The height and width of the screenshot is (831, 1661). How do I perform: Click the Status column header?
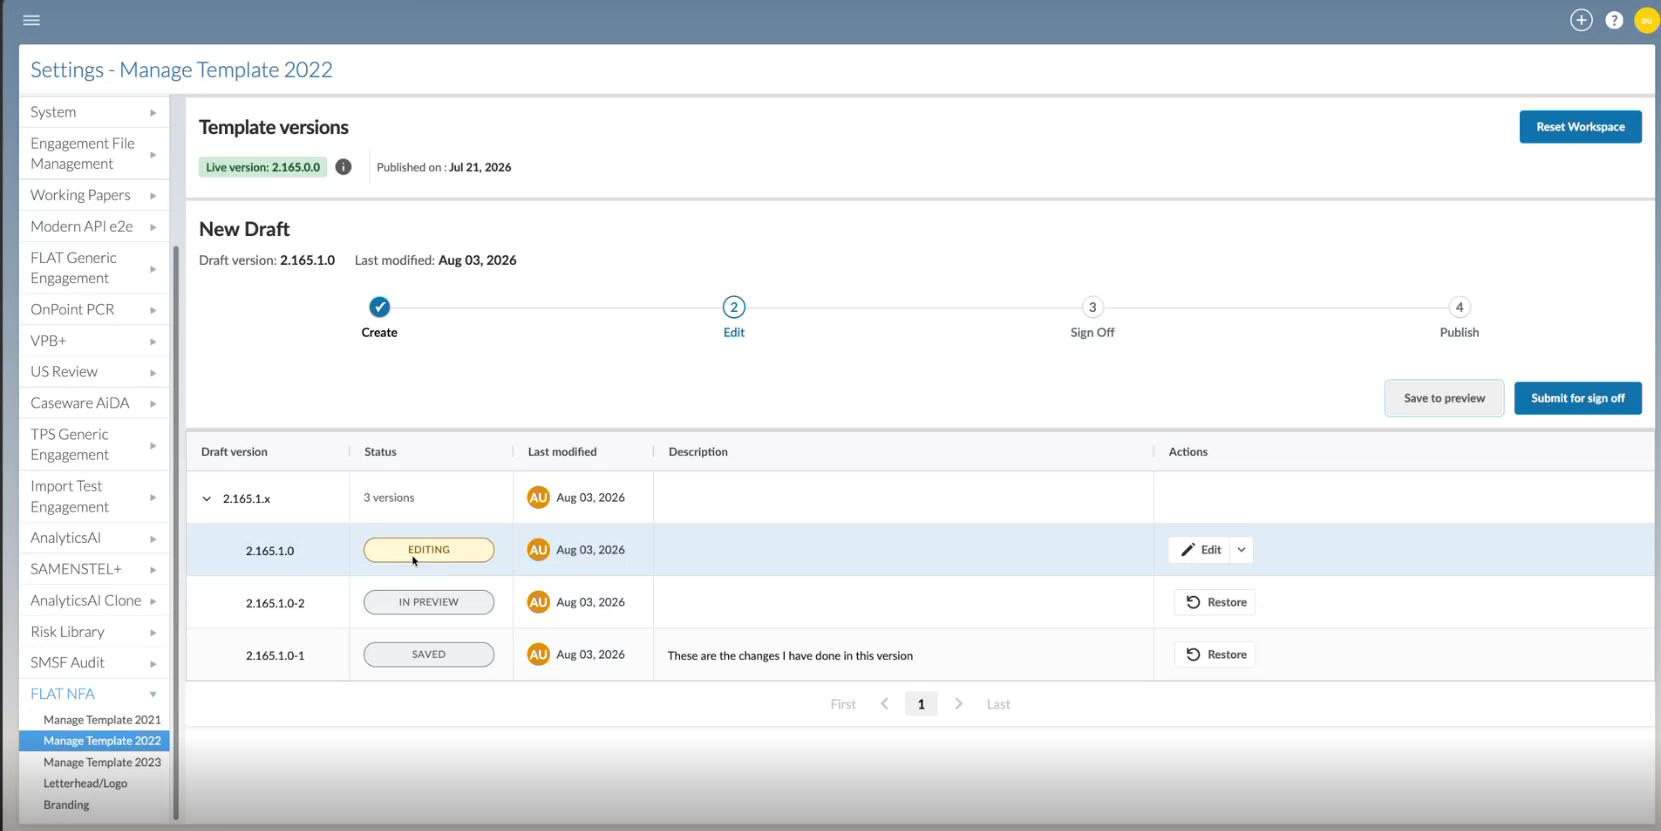coord(380,452)
